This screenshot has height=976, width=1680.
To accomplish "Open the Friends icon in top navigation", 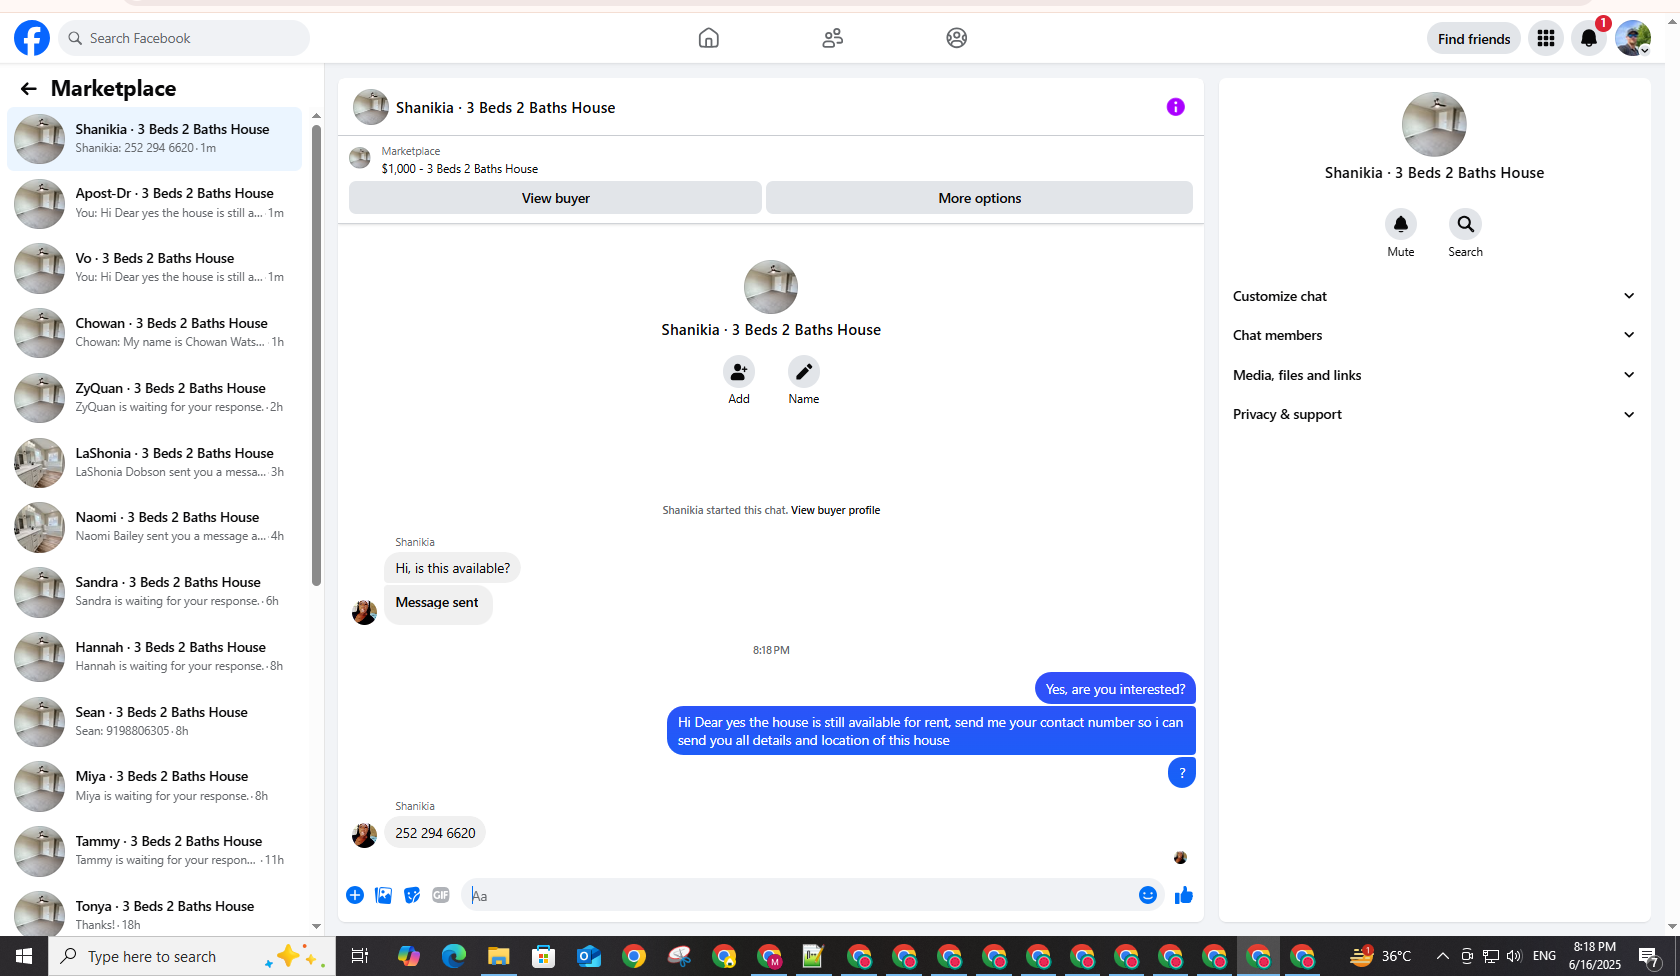I will tap(833, 38).
